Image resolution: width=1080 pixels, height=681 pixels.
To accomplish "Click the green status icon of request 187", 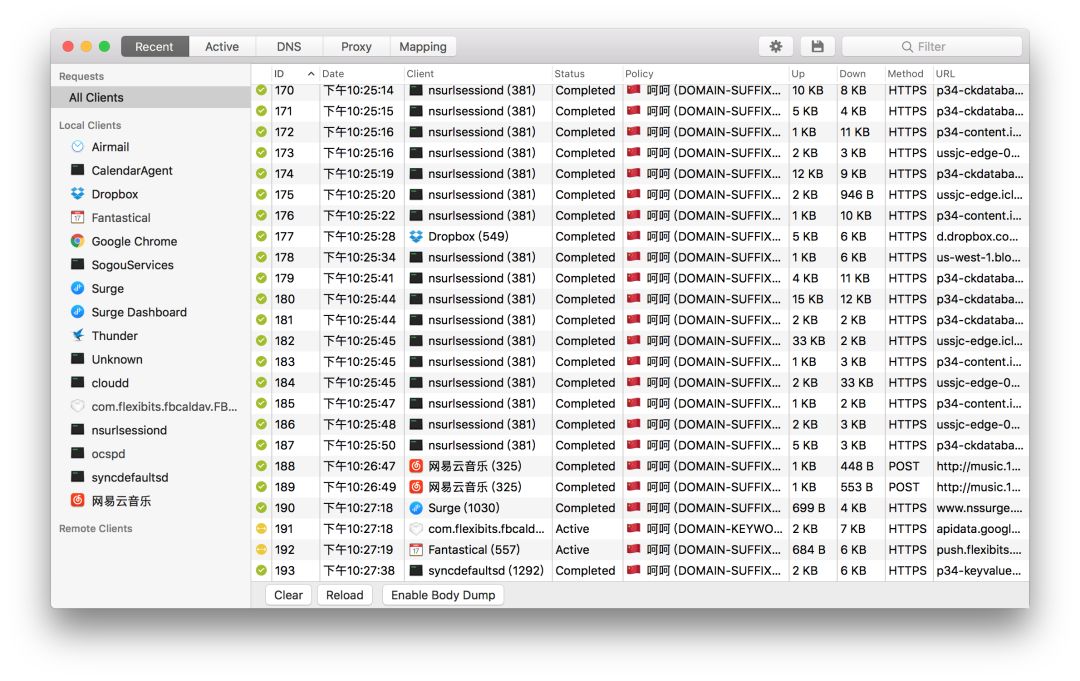I will (x=261, y=446).
